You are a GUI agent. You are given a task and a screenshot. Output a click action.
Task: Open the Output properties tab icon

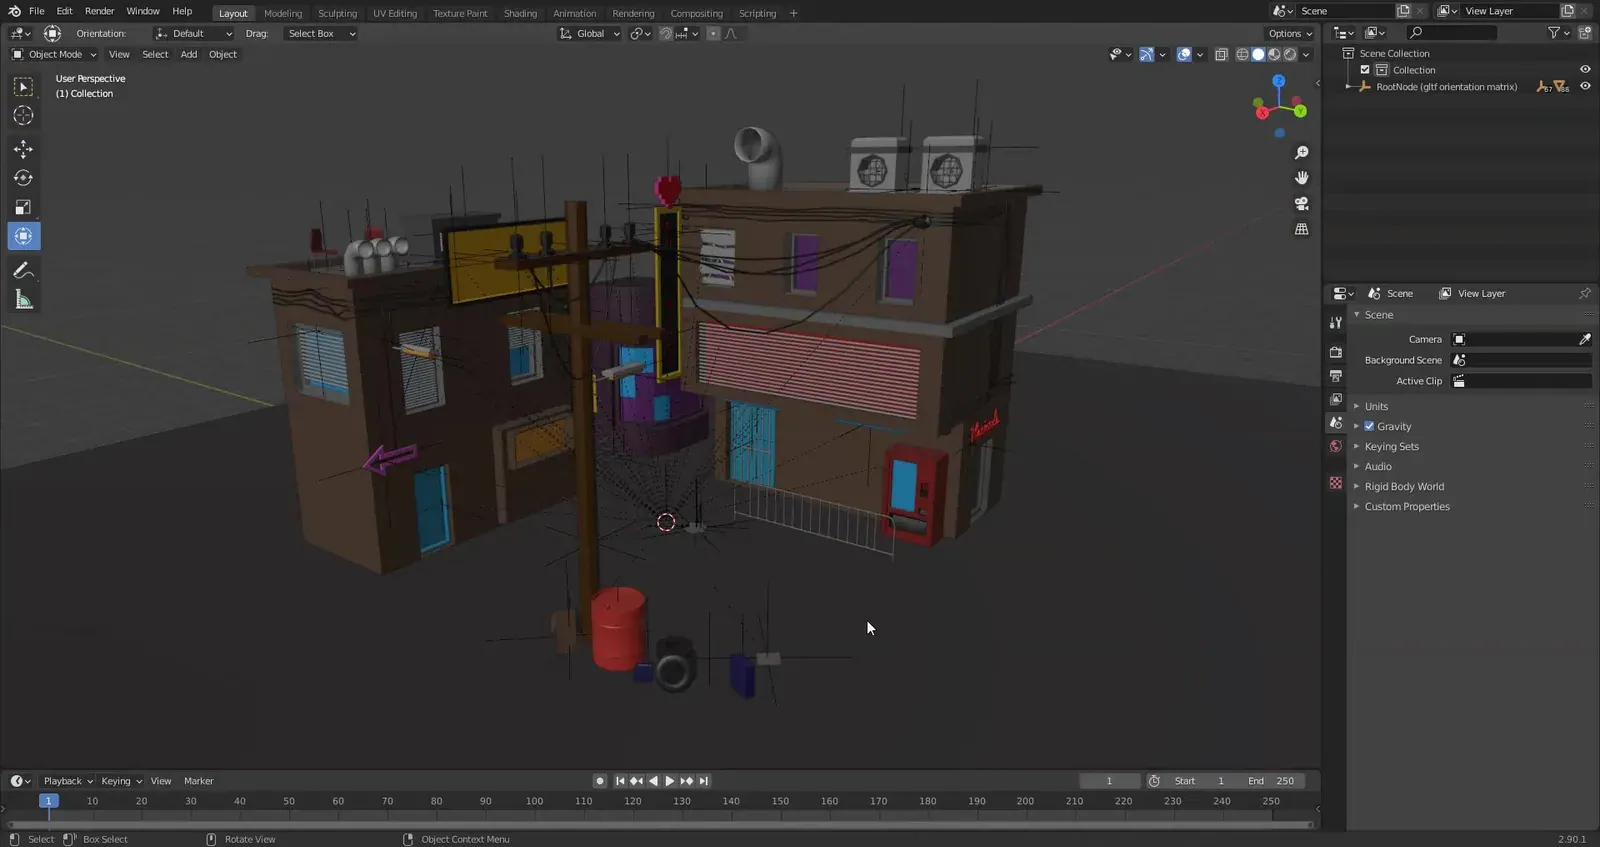(x=1336, y=376)
